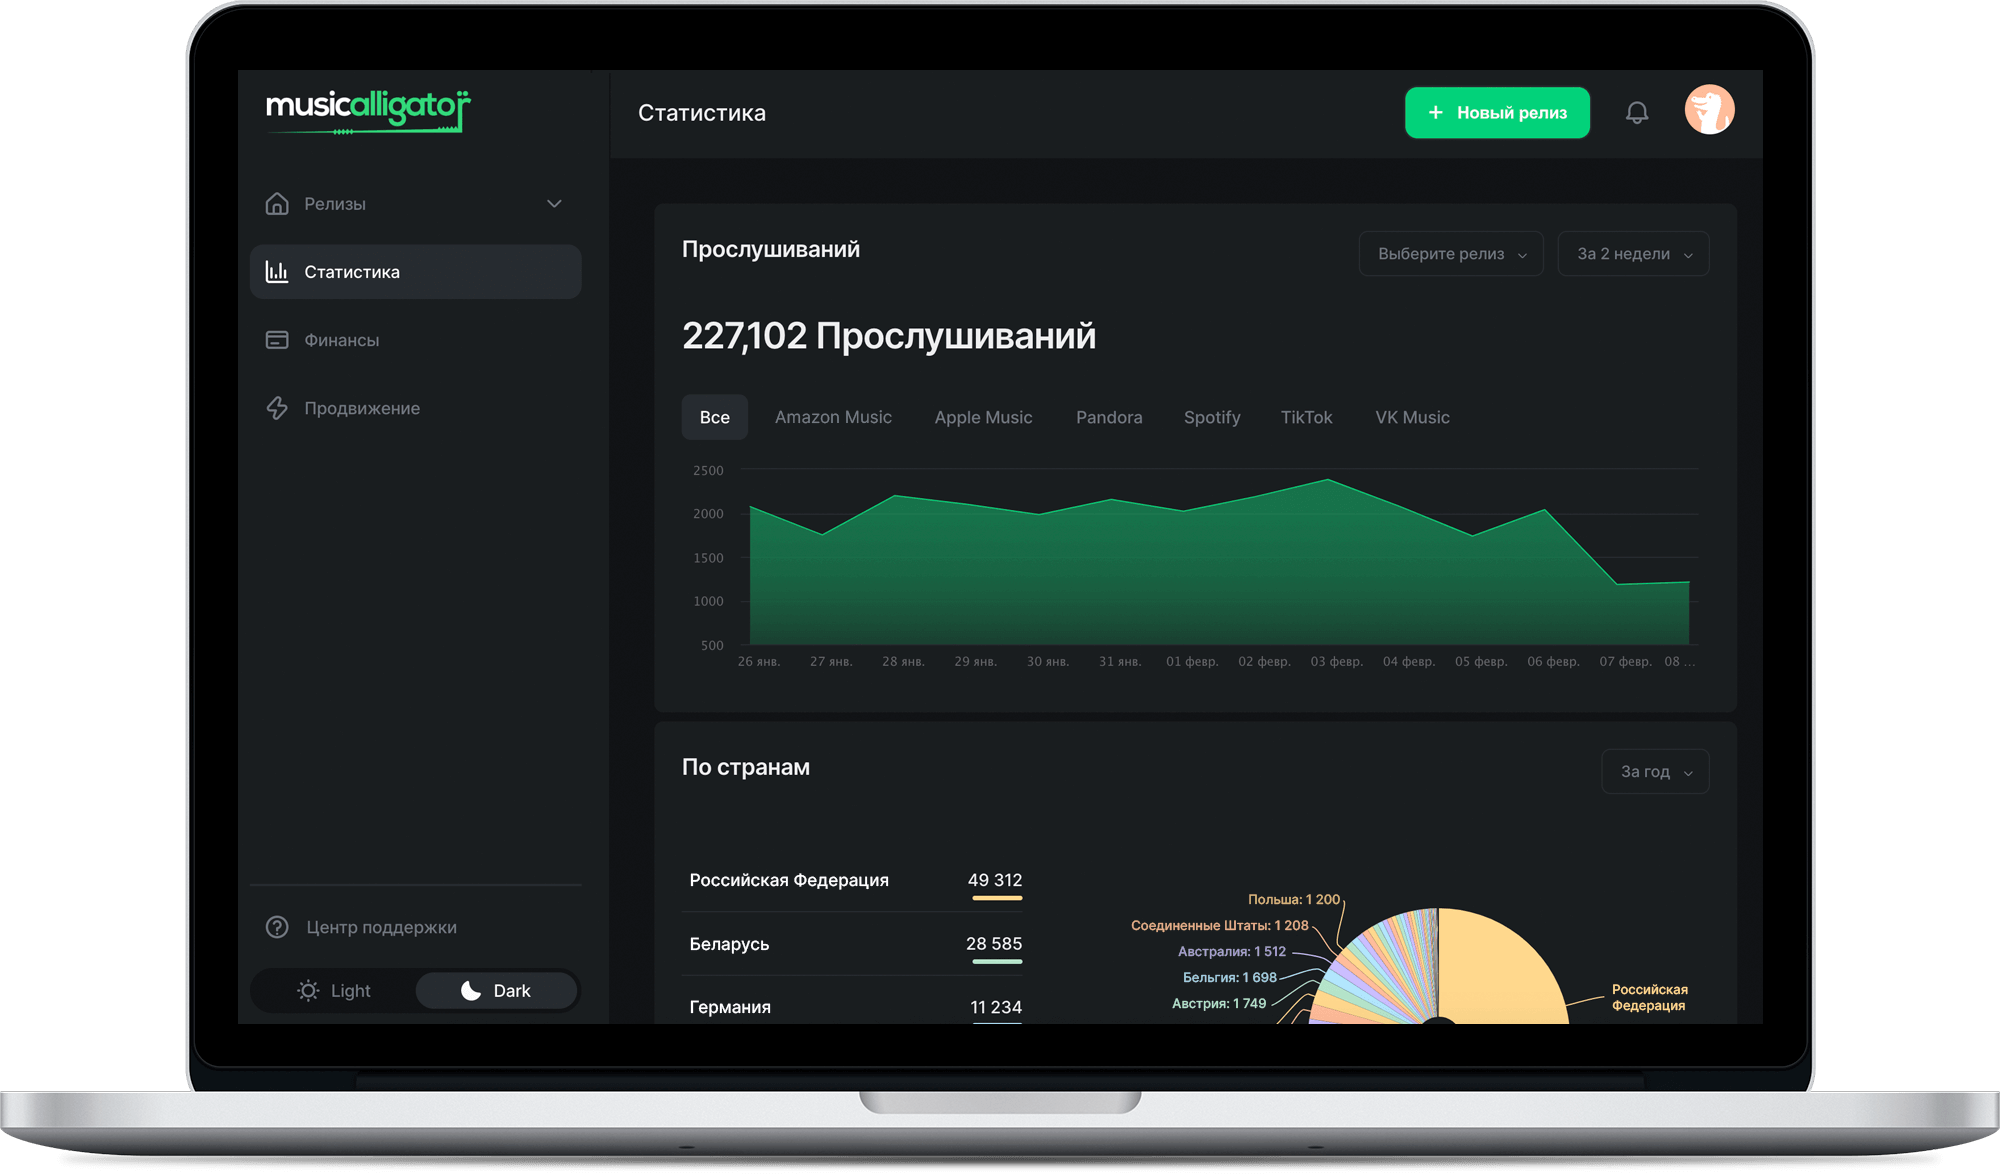
Task: Open the Релизы home icon
Action: 277,203
